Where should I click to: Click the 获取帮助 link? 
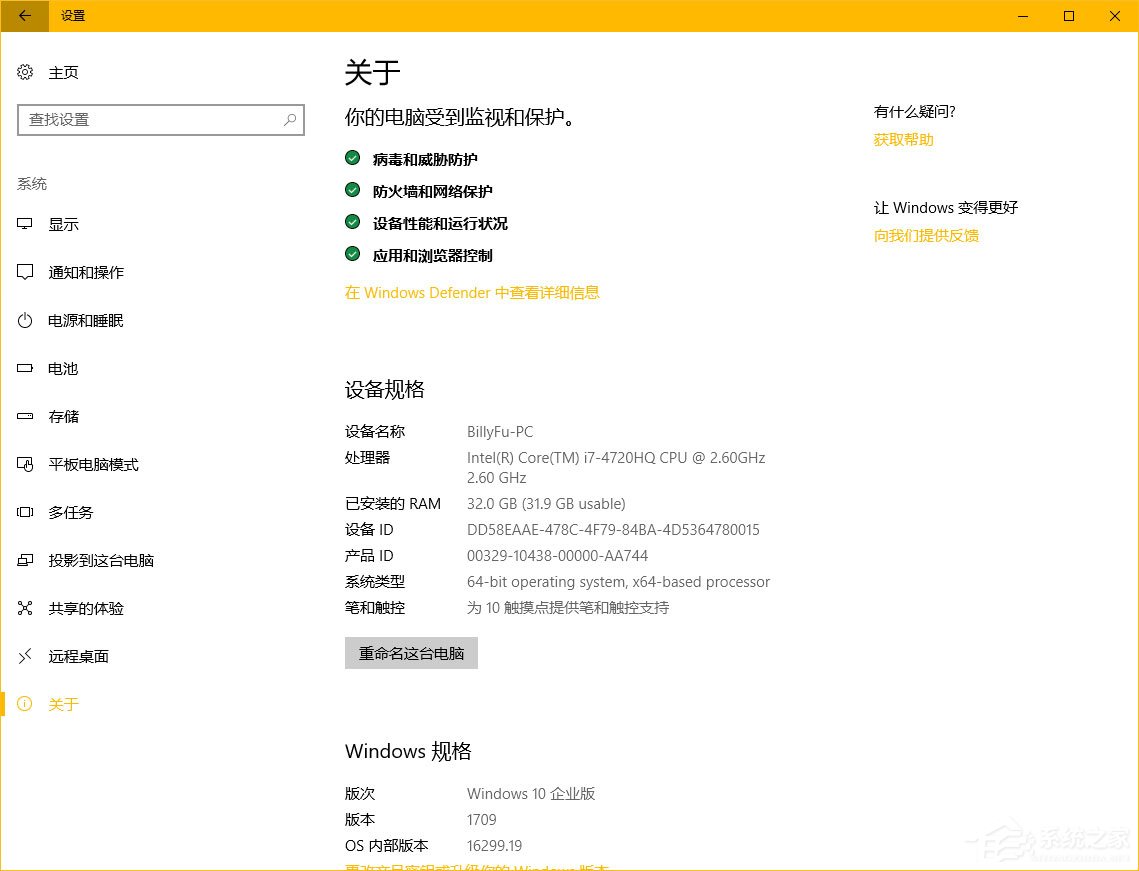pos(903,139)
